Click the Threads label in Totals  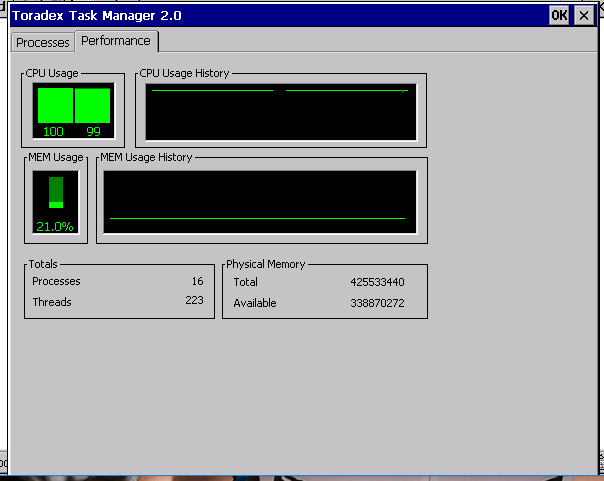point(52,302)
